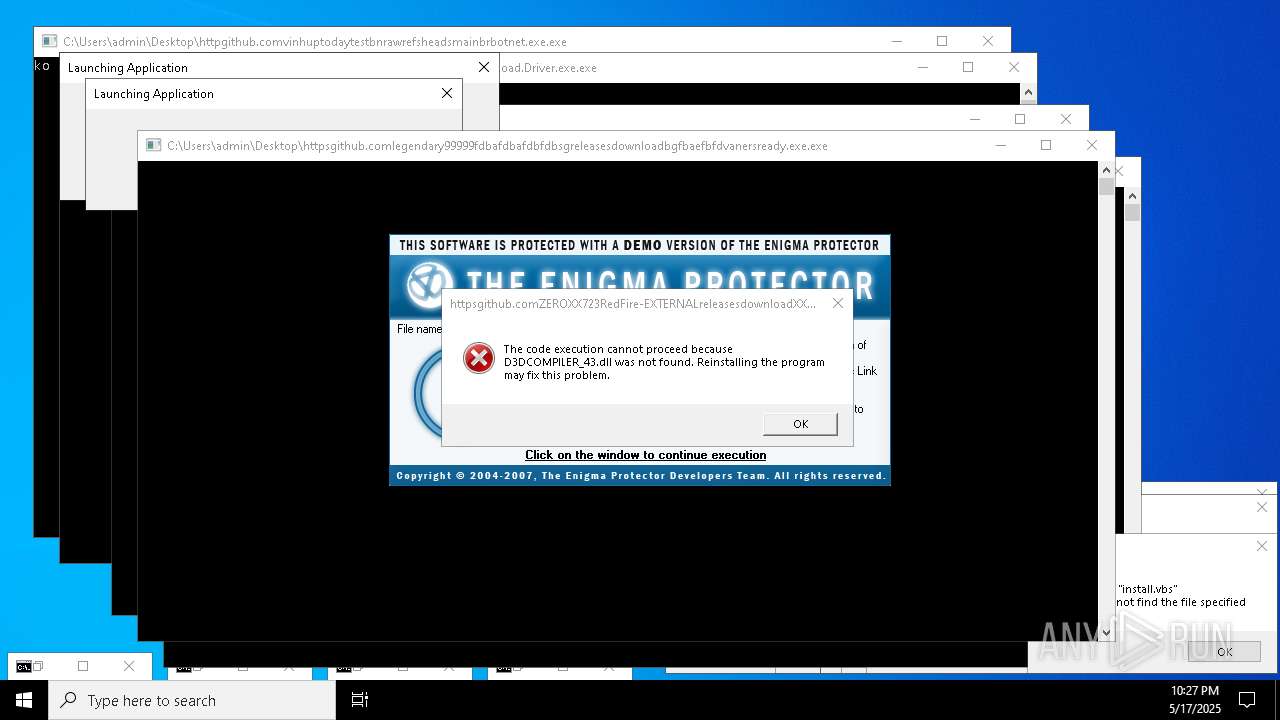1280x720 pixels.
Task: Open Task View from the taskbar
Action: pyautogui.click(x=360, y=700)
